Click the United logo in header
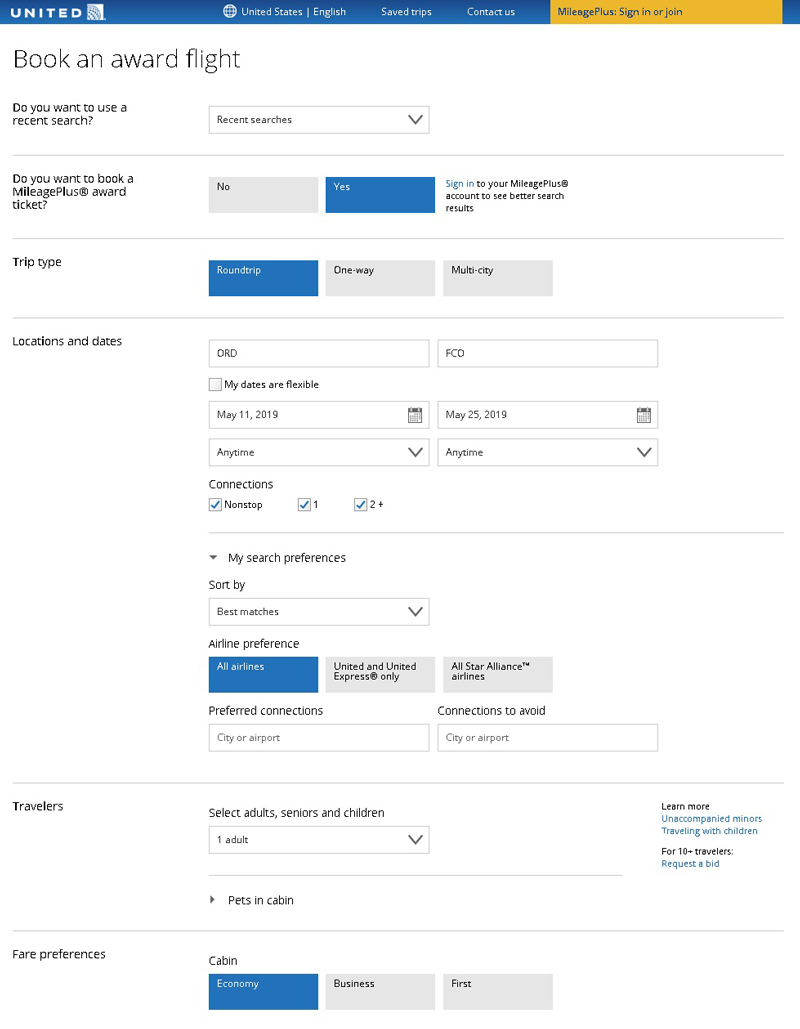800x1029 pixels. point(57,12)
